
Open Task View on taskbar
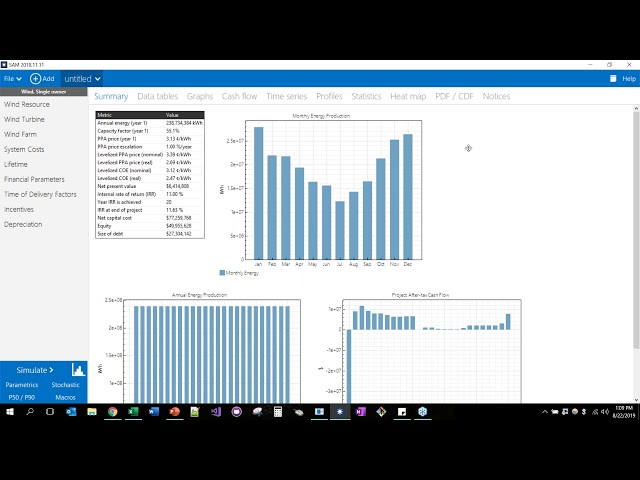point(50,412)
